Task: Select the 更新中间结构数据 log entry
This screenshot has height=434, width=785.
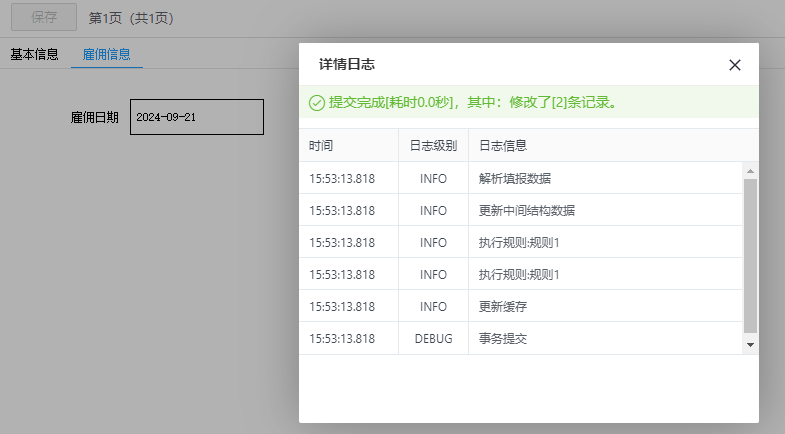Action: point(527,210)
